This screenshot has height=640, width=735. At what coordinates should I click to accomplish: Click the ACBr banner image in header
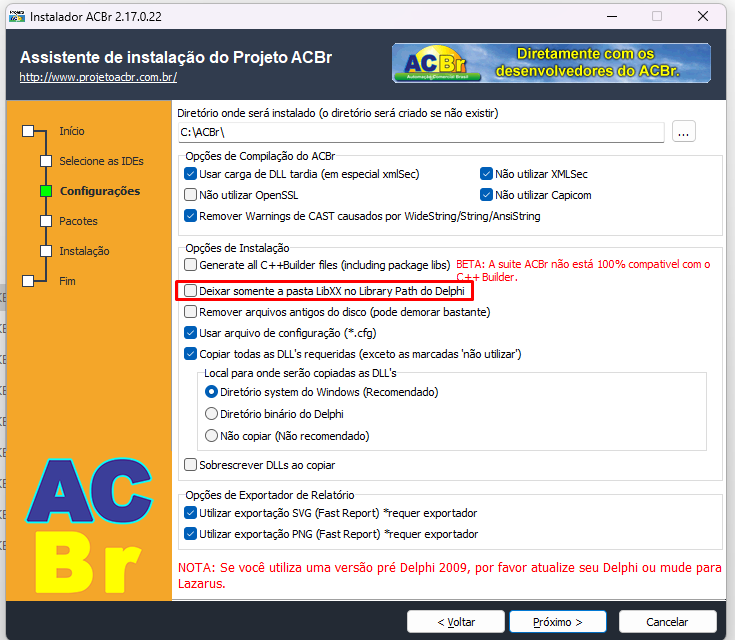[551, 63]
